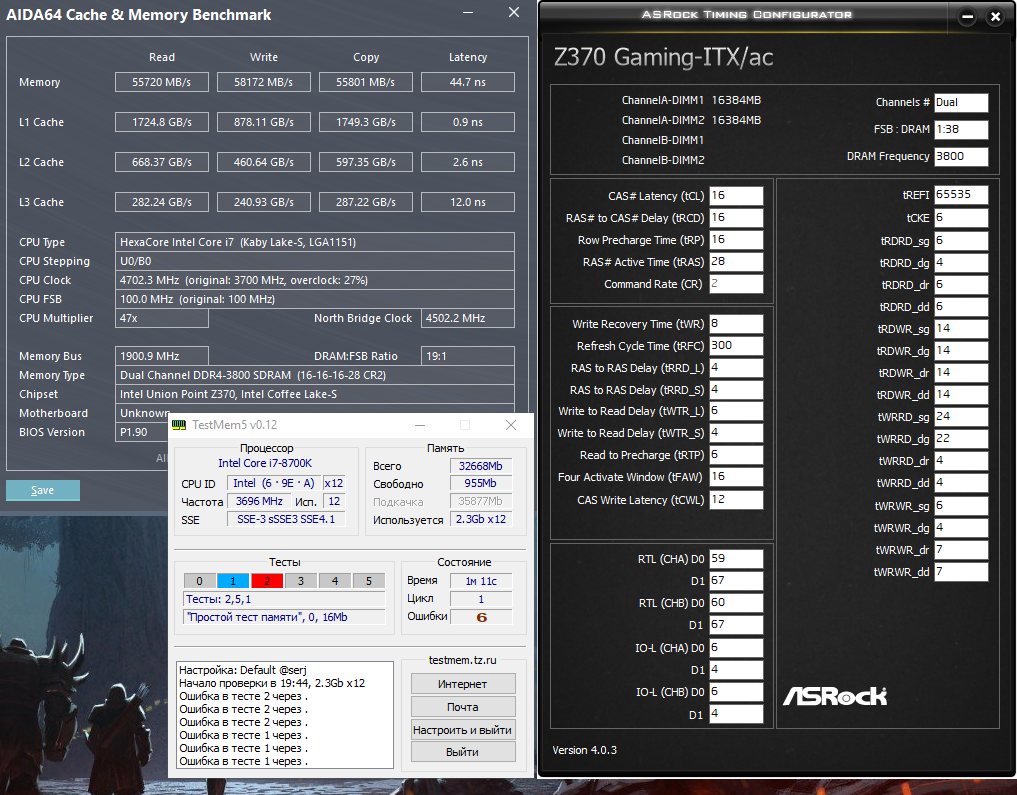1017x795 pixels.
Task: Click the tRDWR_sg value field
Action: pos(961,329)
